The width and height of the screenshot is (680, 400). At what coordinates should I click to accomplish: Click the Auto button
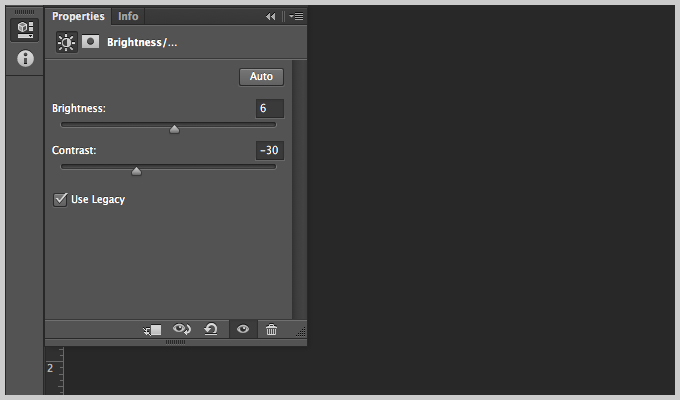(x=262, y=77)
